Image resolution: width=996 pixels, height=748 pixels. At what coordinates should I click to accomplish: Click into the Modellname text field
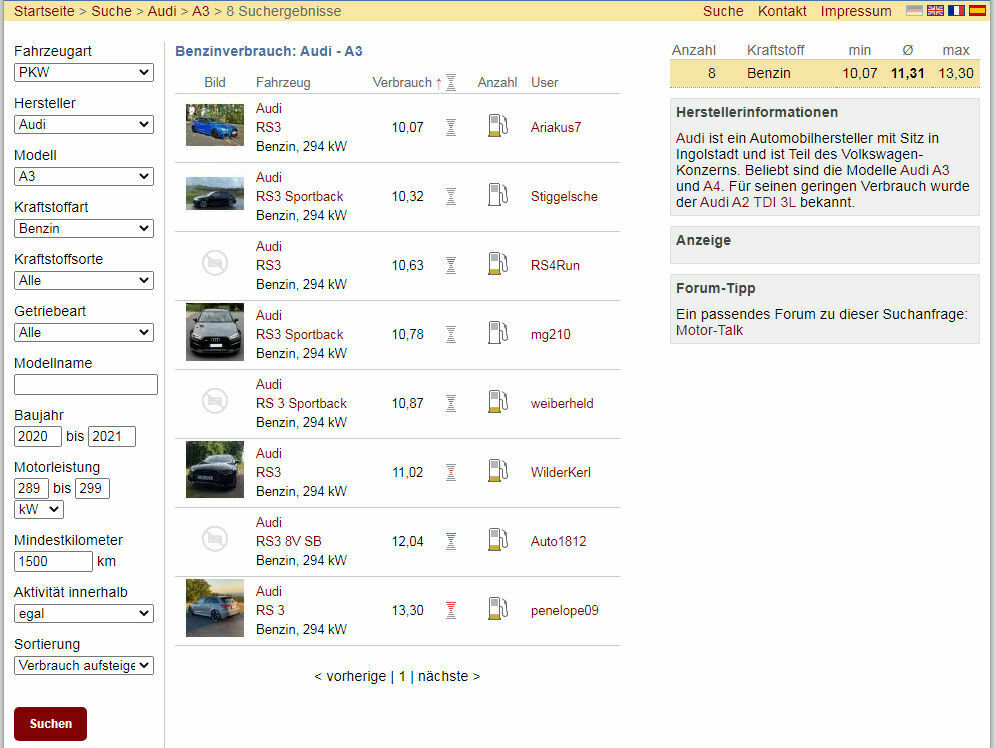[86, 385]
